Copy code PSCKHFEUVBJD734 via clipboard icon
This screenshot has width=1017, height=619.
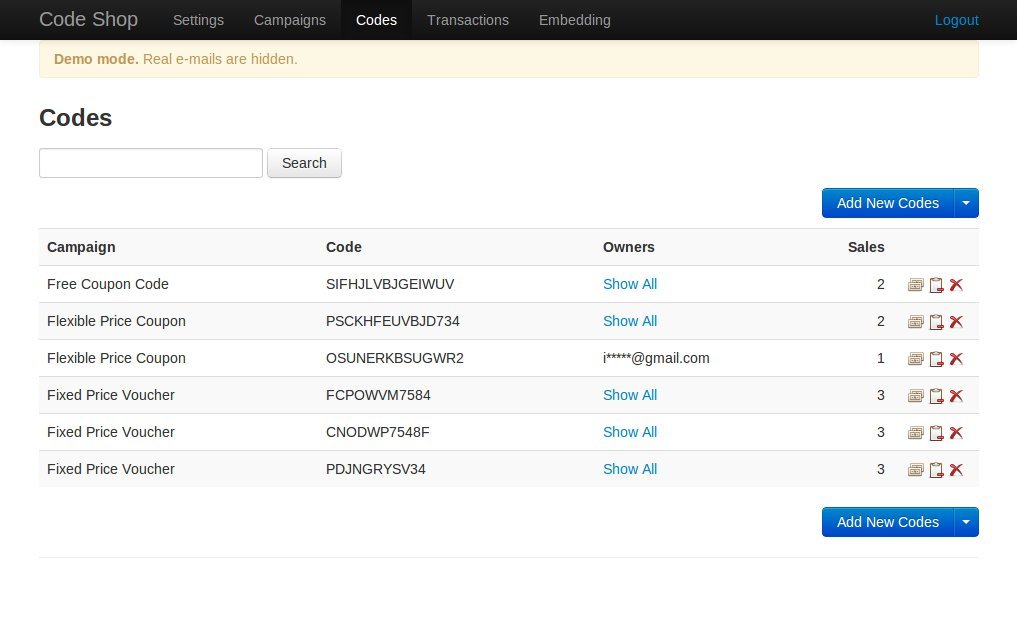click(x=936, y=321)
